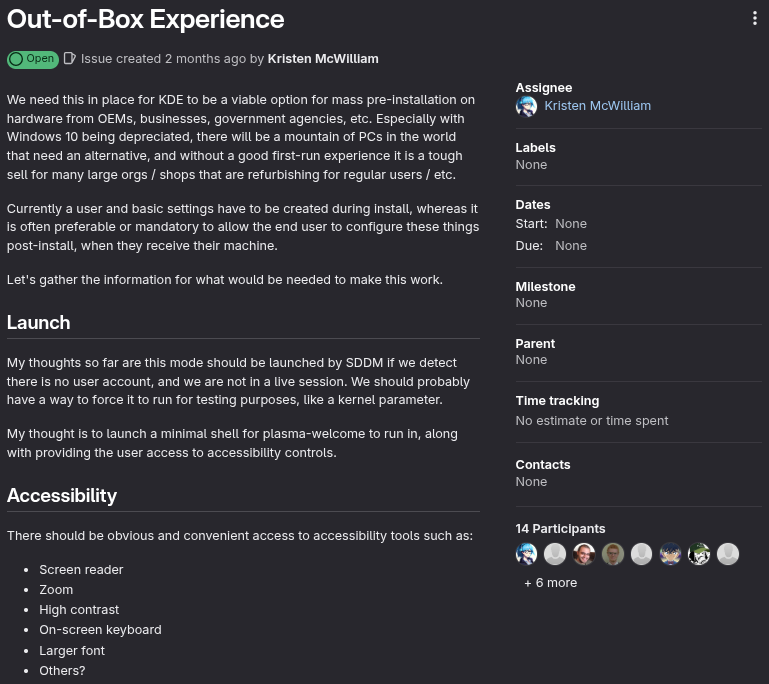Click third participant avatar, smiling man photo

pyautogui.click(x=584, y=554)
